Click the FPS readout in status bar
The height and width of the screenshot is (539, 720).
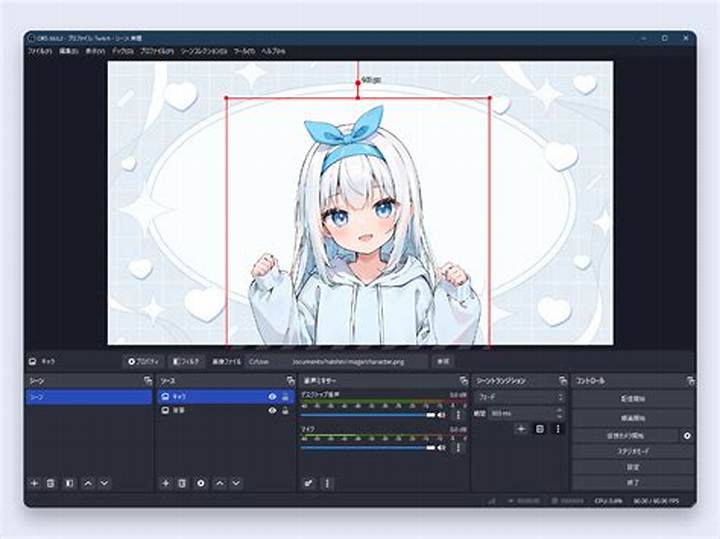[x=655, y=501]
